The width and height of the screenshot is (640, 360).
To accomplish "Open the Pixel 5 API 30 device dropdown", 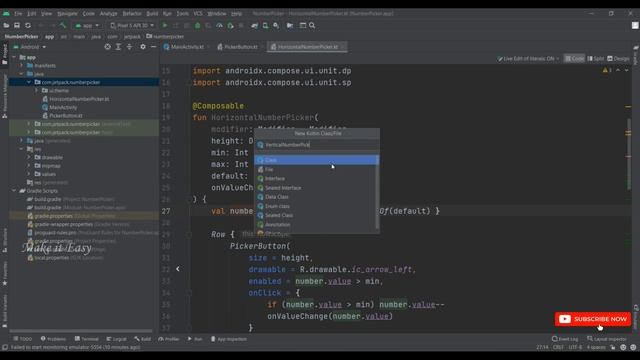I will (132, 25).
